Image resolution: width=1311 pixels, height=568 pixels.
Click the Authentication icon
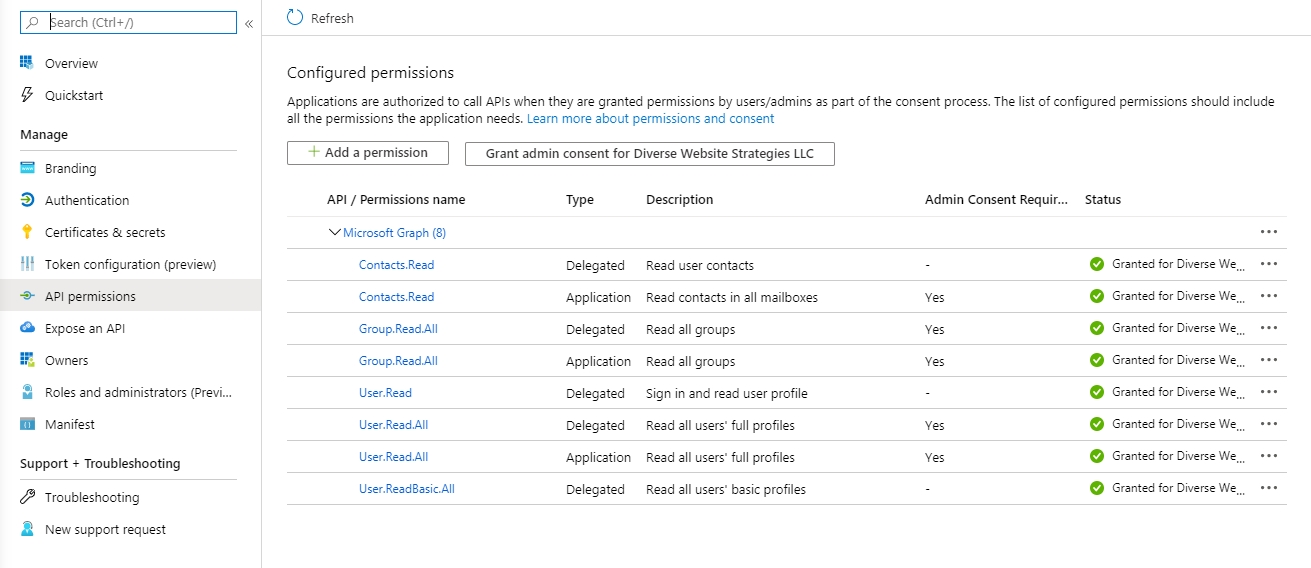[27, 200]
